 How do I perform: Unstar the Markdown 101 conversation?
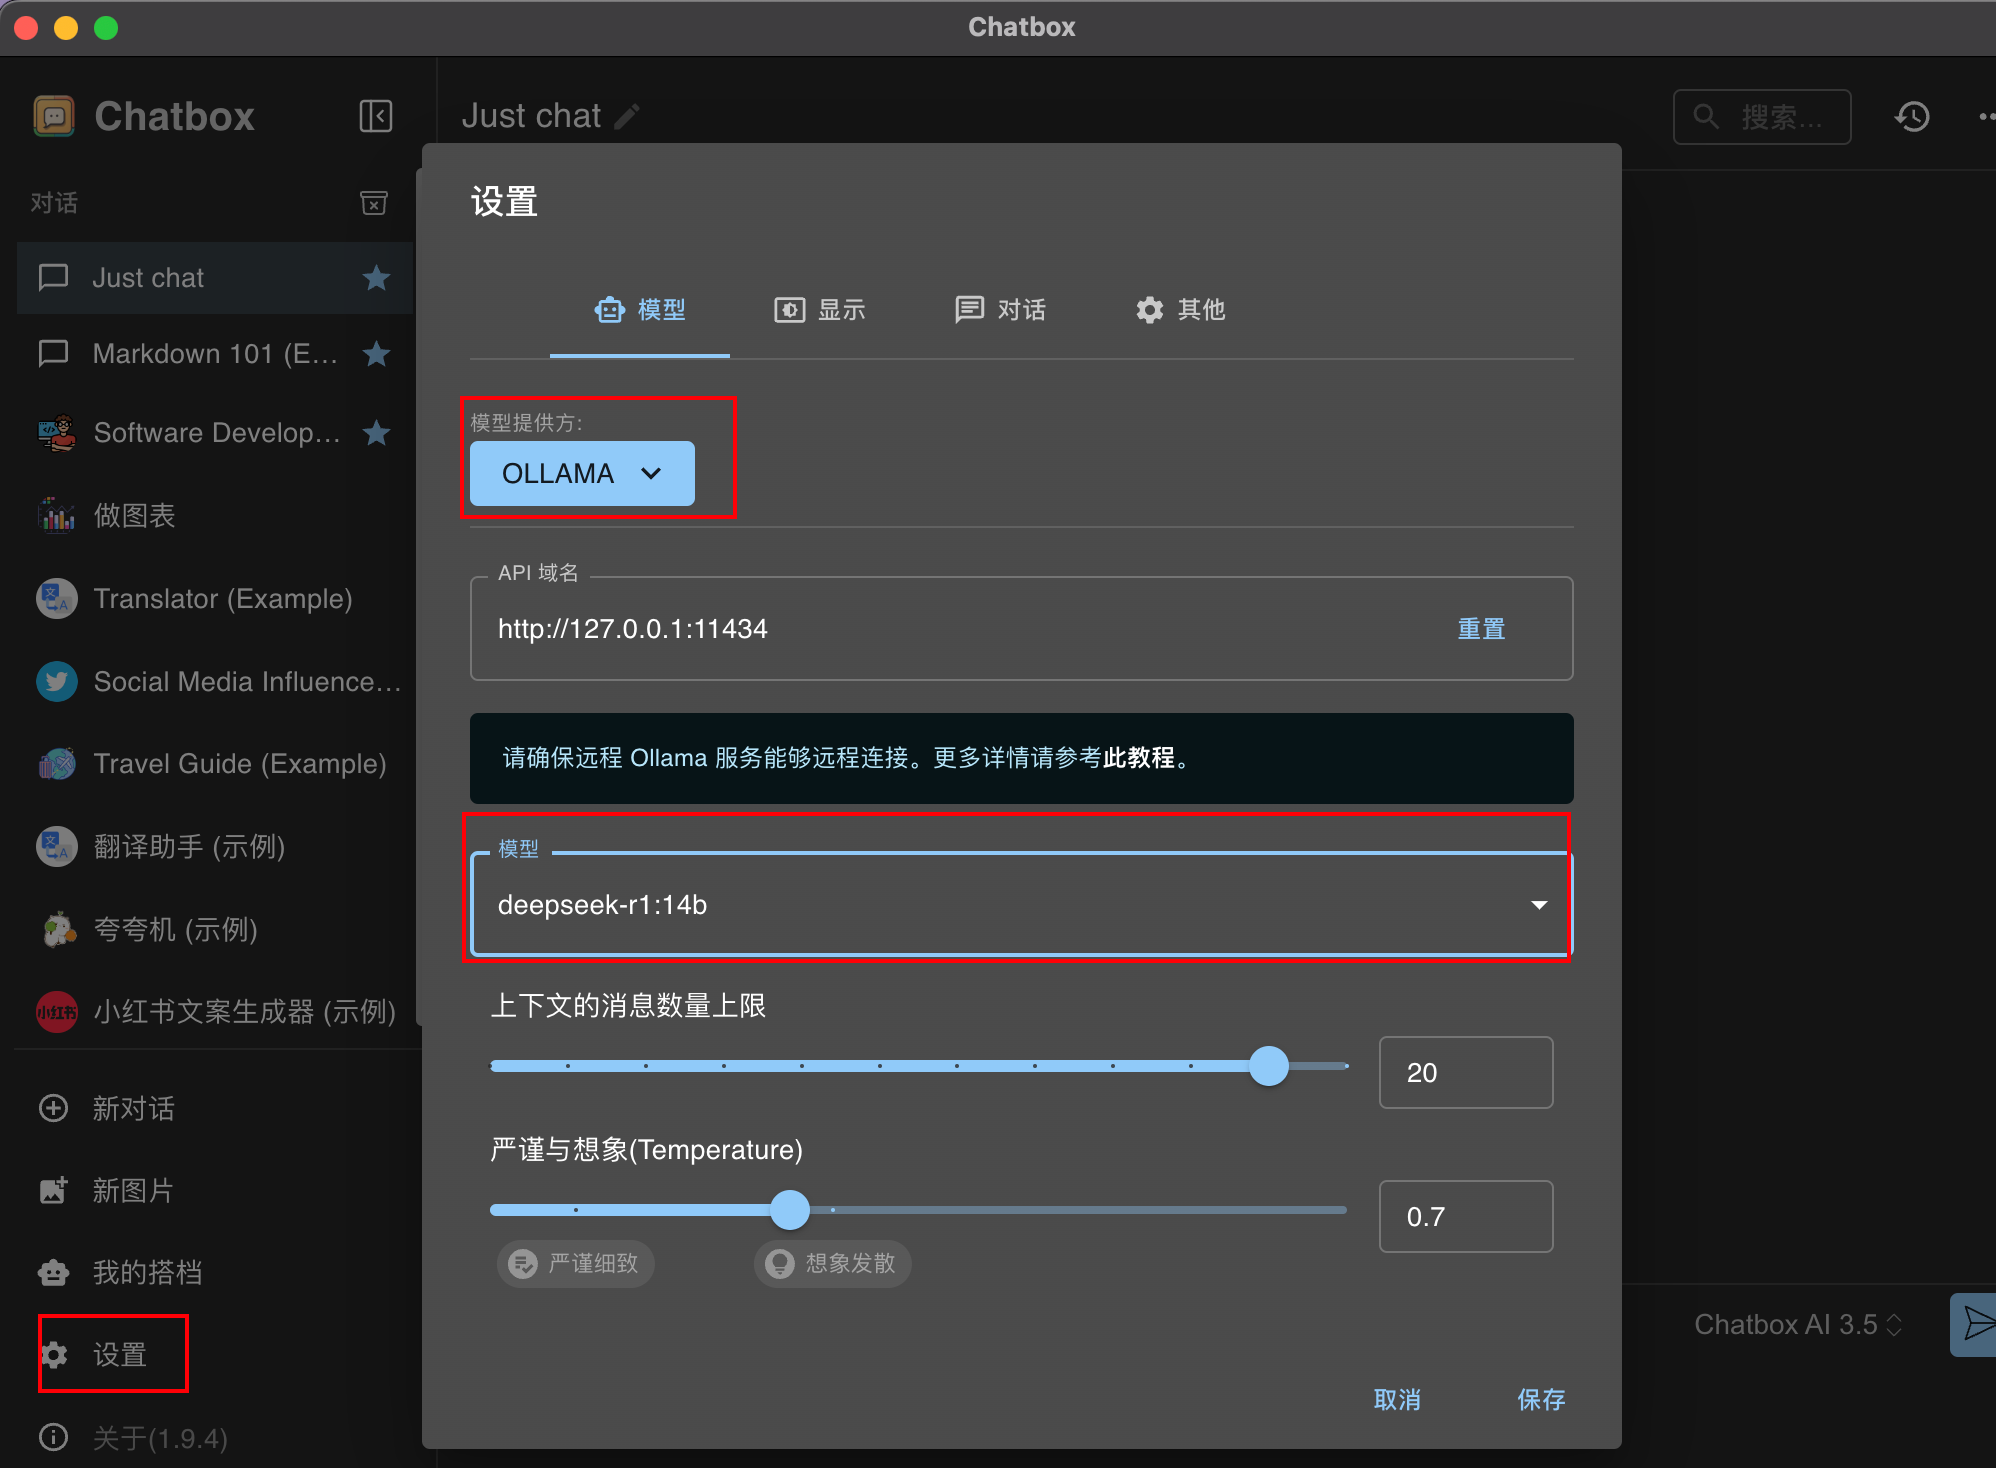tap(376, 354)
